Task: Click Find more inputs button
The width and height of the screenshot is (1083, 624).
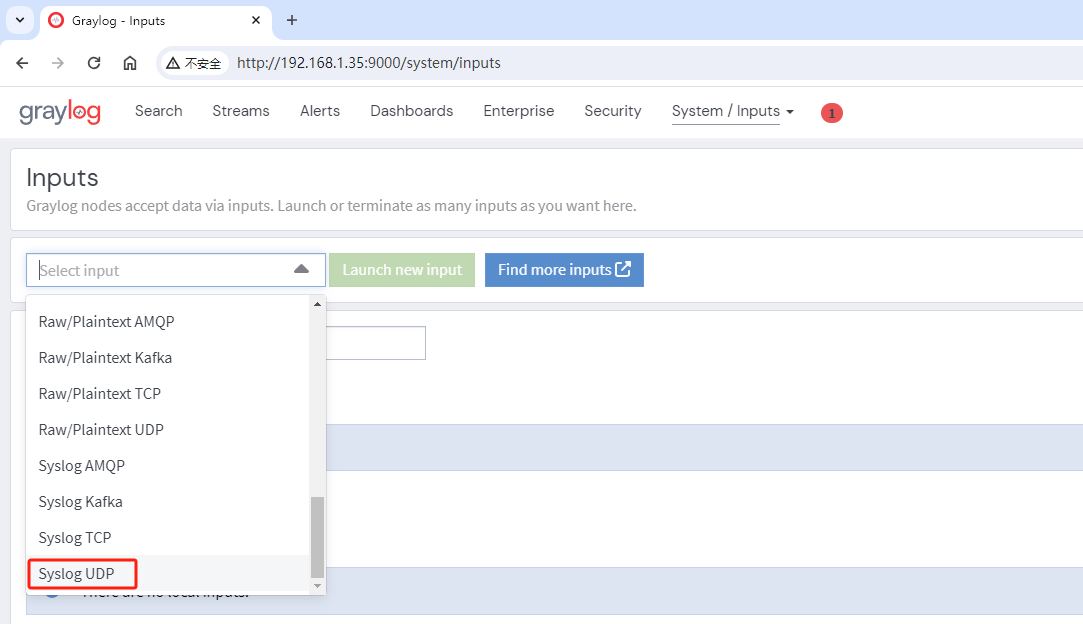Action: tap(564, 270)
